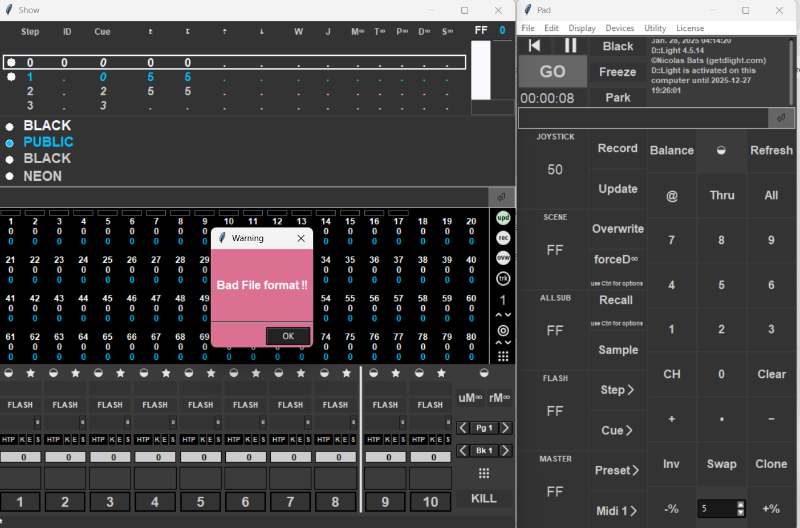The image size is (800, 528).
Task: Click the star icon above submaster 1
Action: (30, 373)
